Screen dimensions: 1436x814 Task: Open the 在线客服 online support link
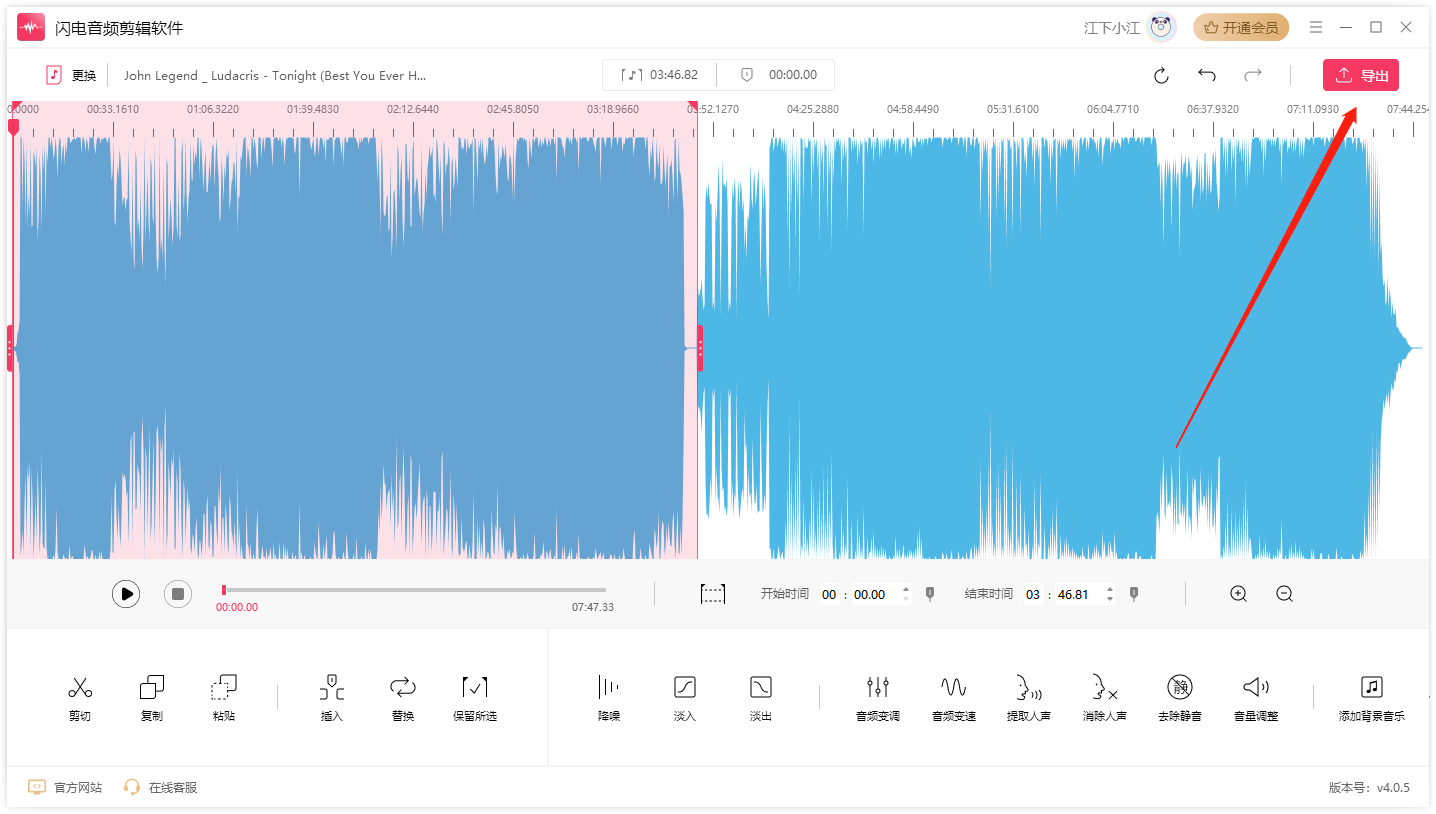pyautogui.click(x=160, y=787)
